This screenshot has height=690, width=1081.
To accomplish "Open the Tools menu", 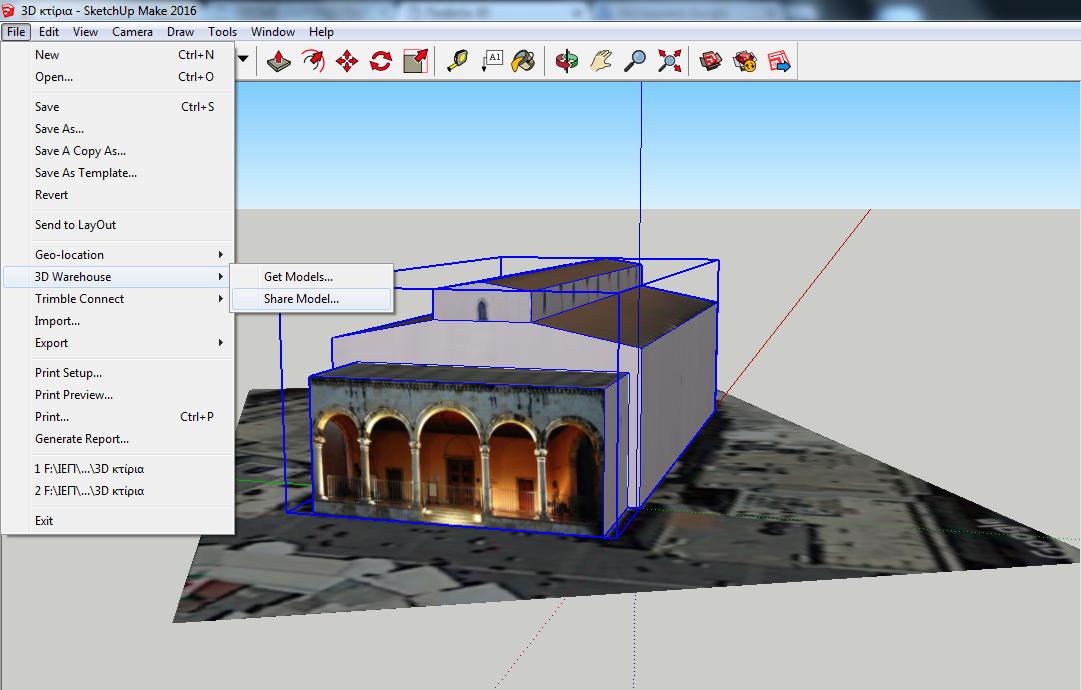I will click(x=222, y=32).
